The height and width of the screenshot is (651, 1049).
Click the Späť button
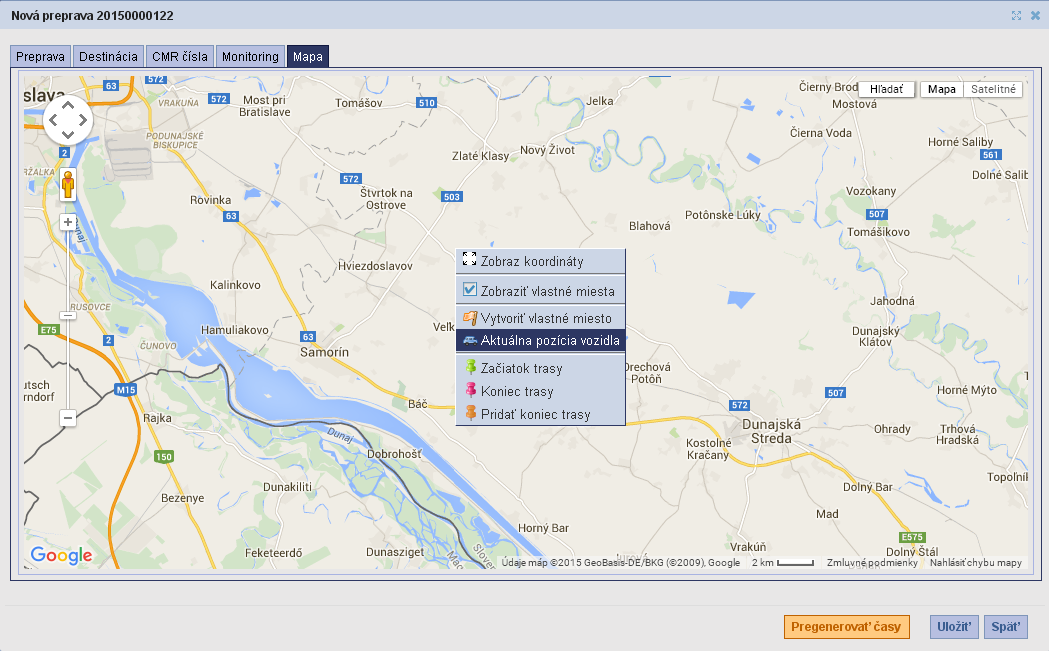point(1006,627)
